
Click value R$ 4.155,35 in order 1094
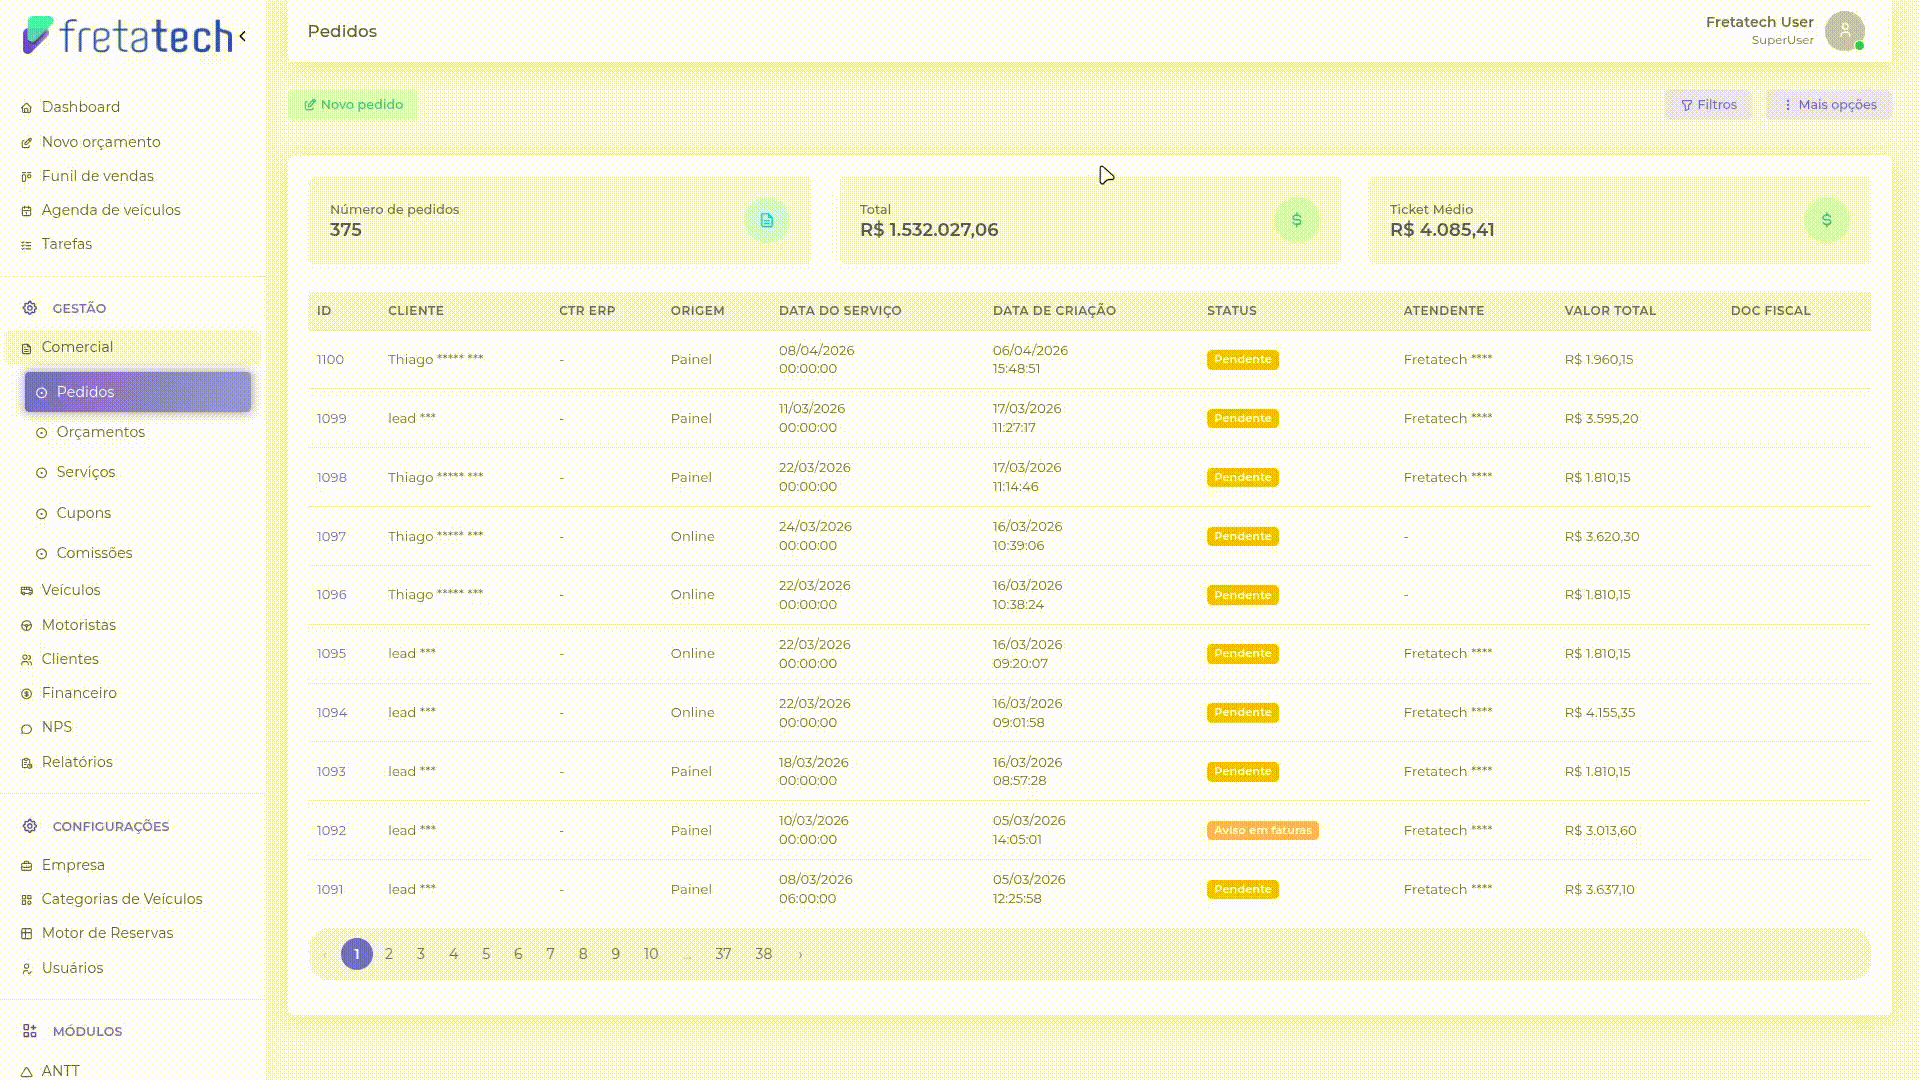pos(1599,713)
